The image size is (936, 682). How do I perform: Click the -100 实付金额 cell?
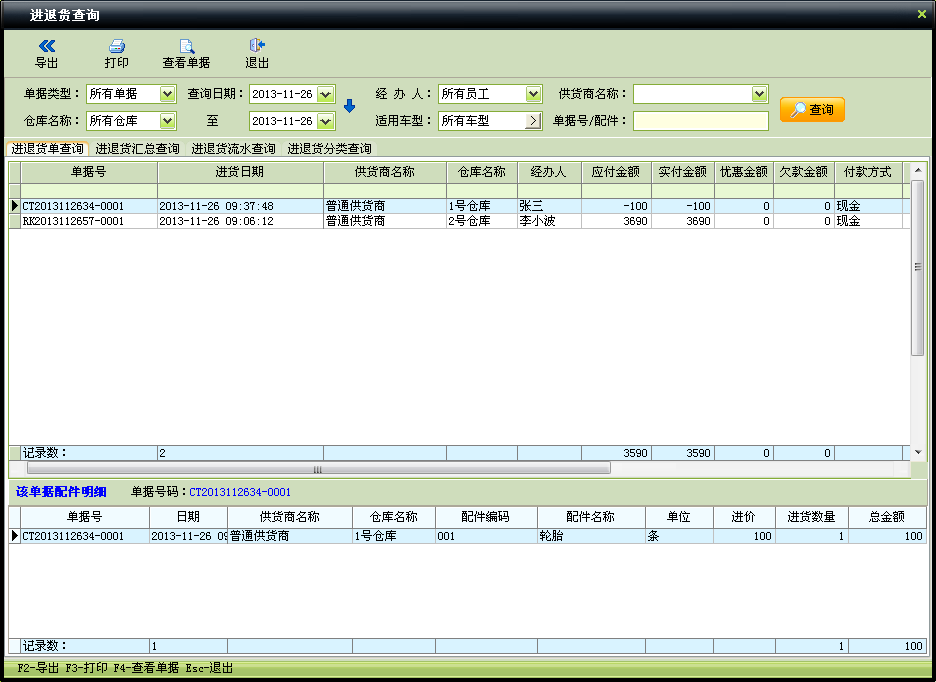point(683,206)
